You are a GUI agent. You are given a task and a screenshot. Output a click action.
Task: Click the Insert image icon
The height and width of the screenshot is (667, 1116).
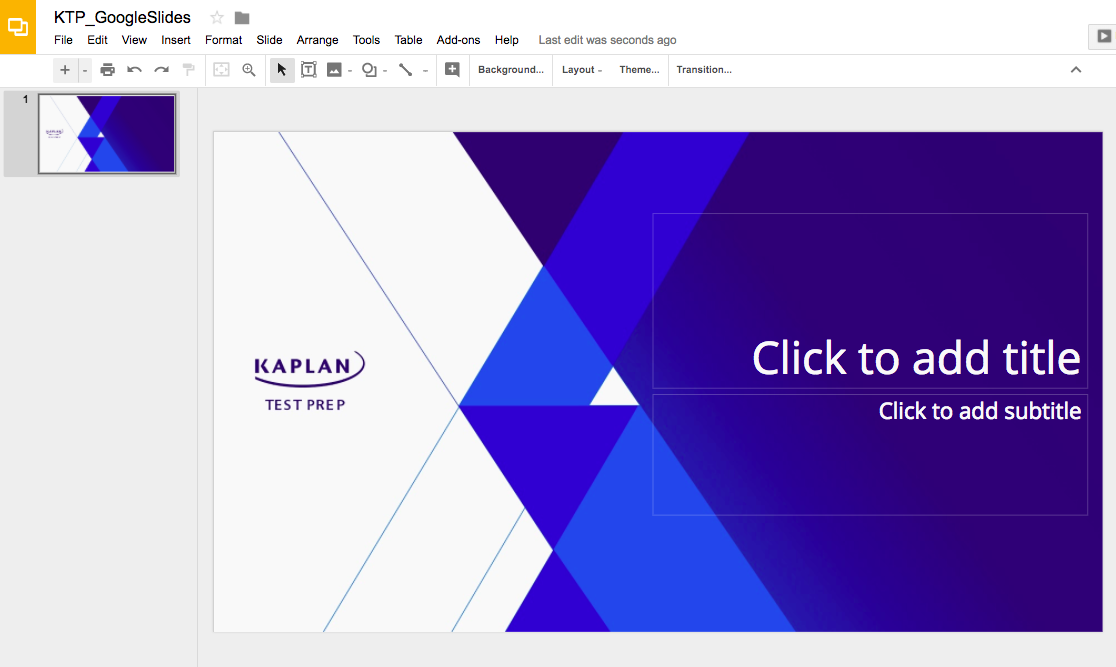(x=334, y=70)
